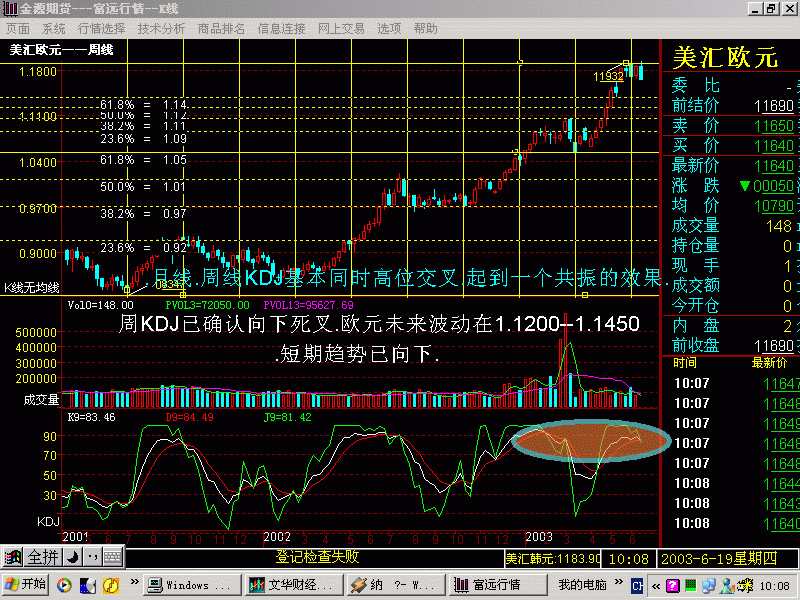The height and width of the screenshot is (600, 800).
Task: Click the KDJ indicator panel label
Action: tap(48, 521)
